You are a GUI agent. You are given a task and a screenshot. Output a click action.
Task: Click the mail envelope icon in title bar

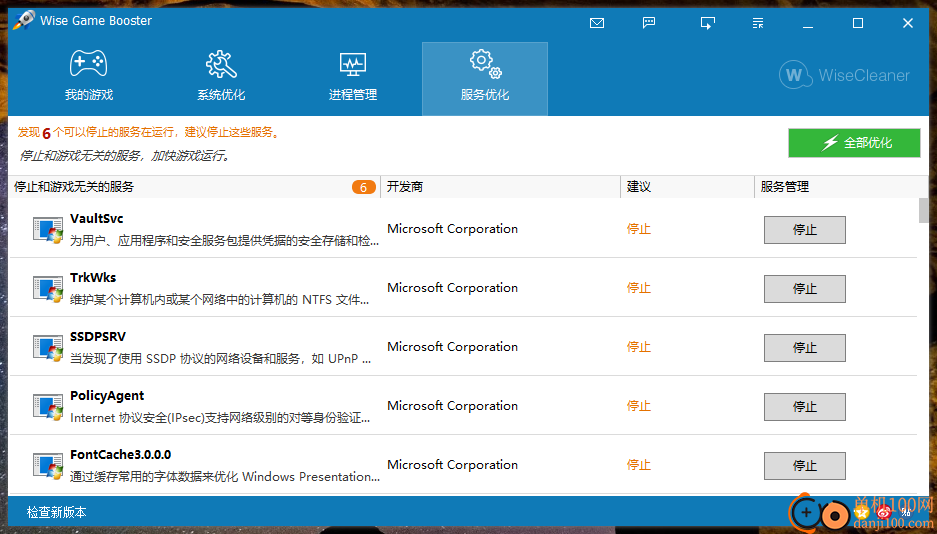(x=596, y=23)
